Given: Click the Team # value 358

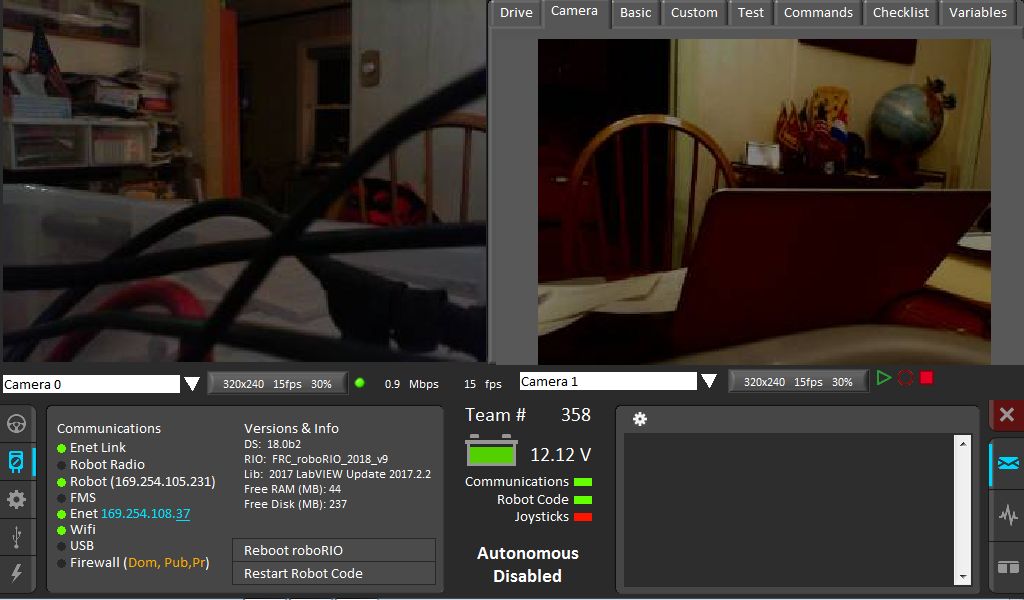Looking at the screenshot, I should pyautogui.click(x=575, y=415).
